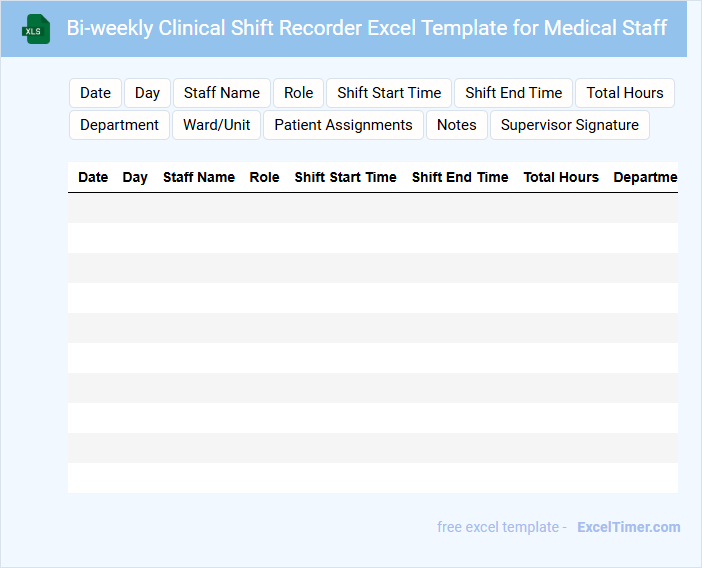Image resolution: width=702 pixels, height=568 pixels.
Task: Select the Patient Assignments tag
Action: click(x=343, y=125)
